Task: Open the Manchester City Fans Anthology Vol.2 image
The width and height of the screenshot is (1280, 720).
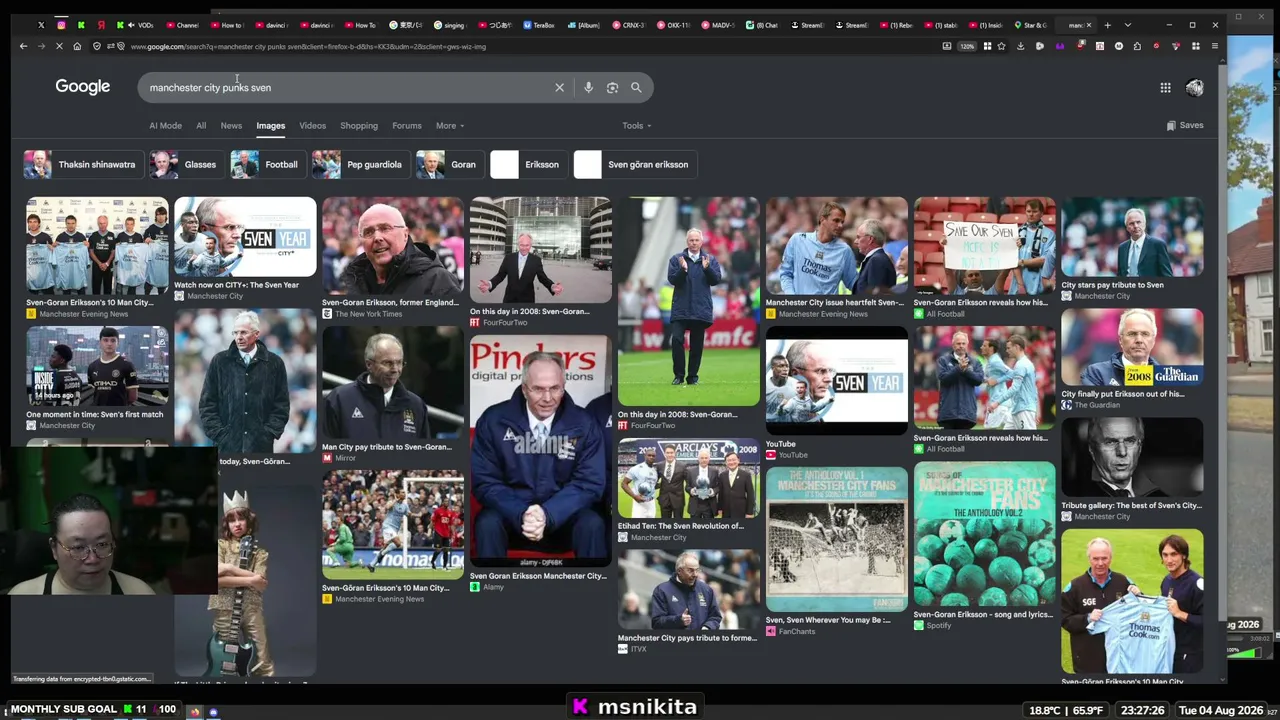Action: click(x=985, y=534)
